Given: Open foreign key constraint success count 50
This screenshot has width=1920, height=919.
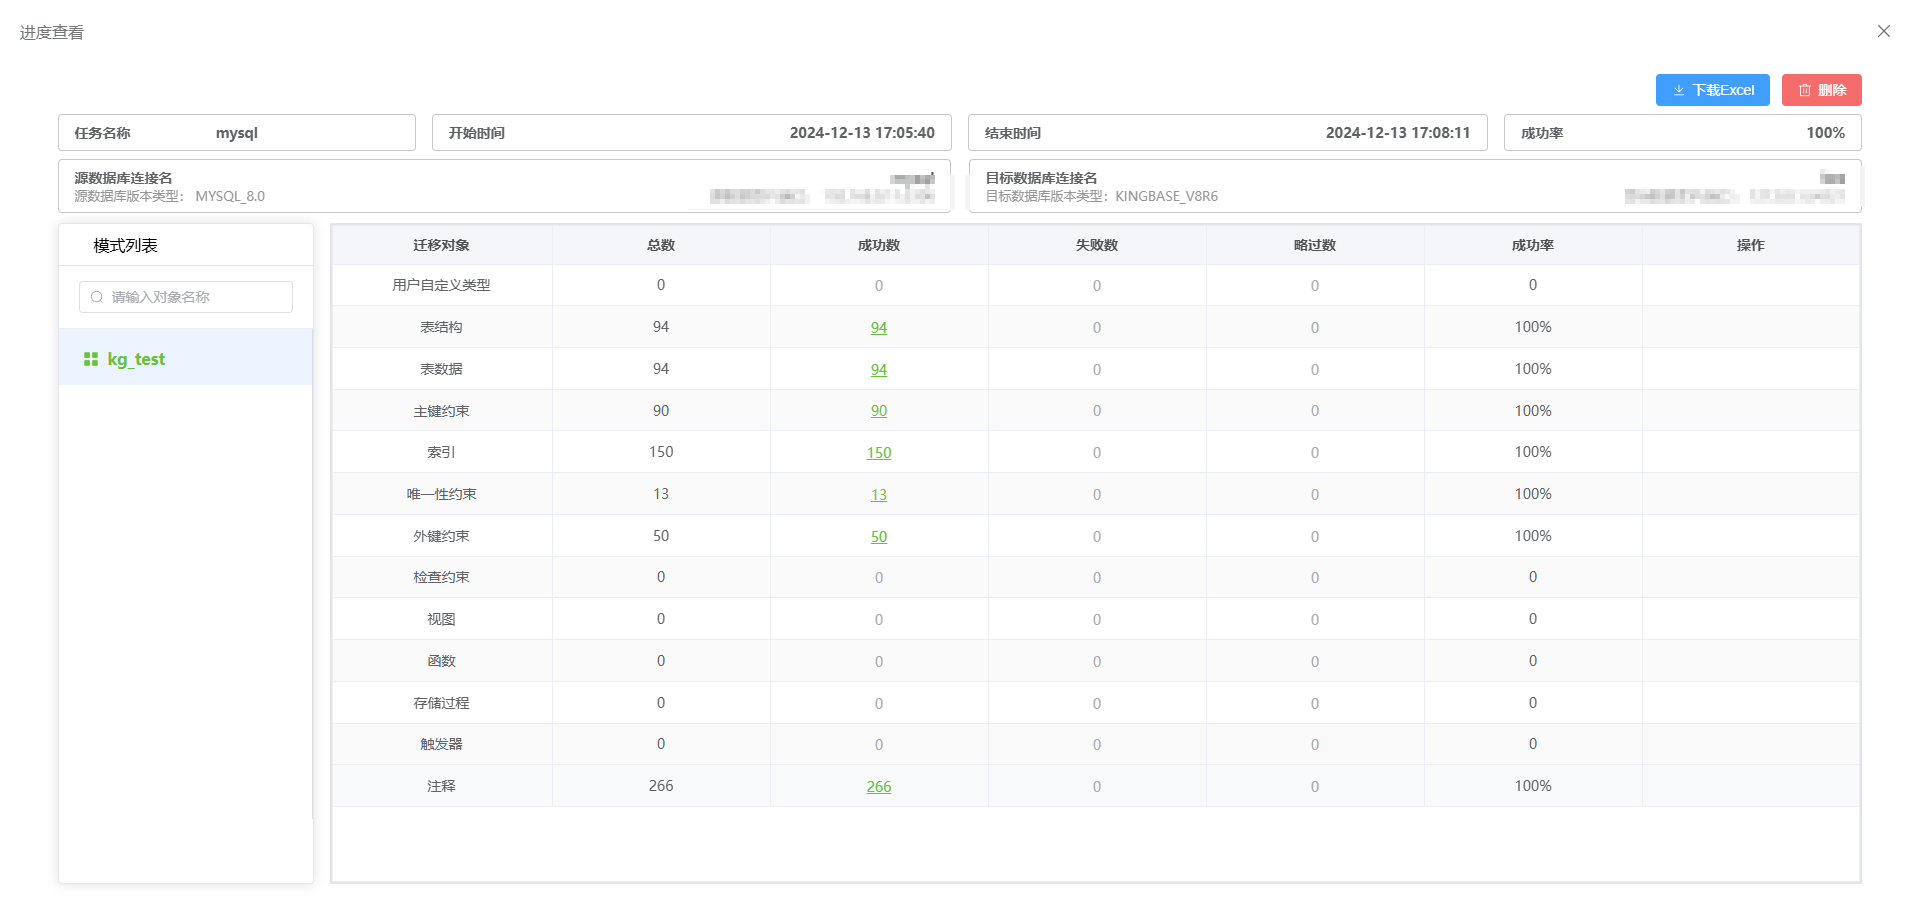Looking at the screenshot, I should [x=878, y=537].
